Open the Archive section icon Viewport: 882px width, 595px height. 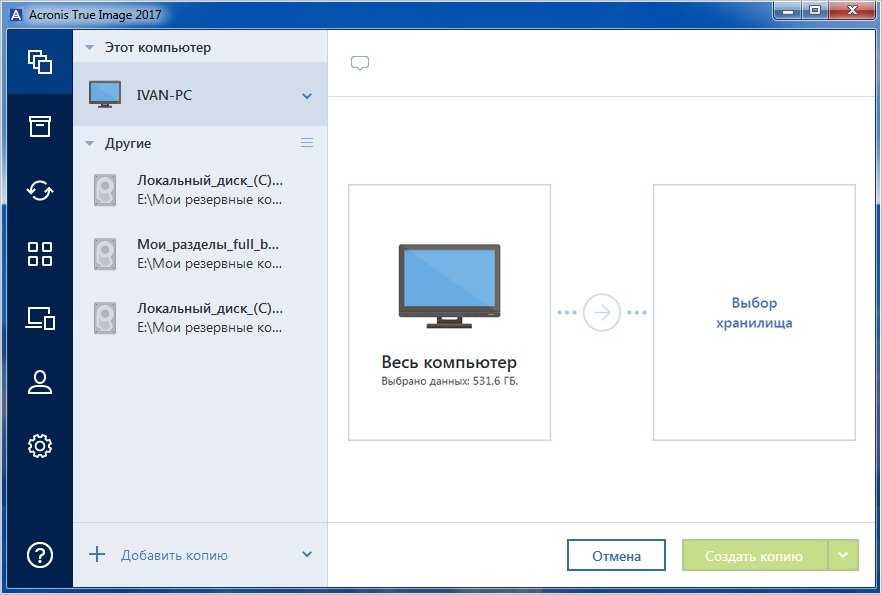click(x=39, y=126)
